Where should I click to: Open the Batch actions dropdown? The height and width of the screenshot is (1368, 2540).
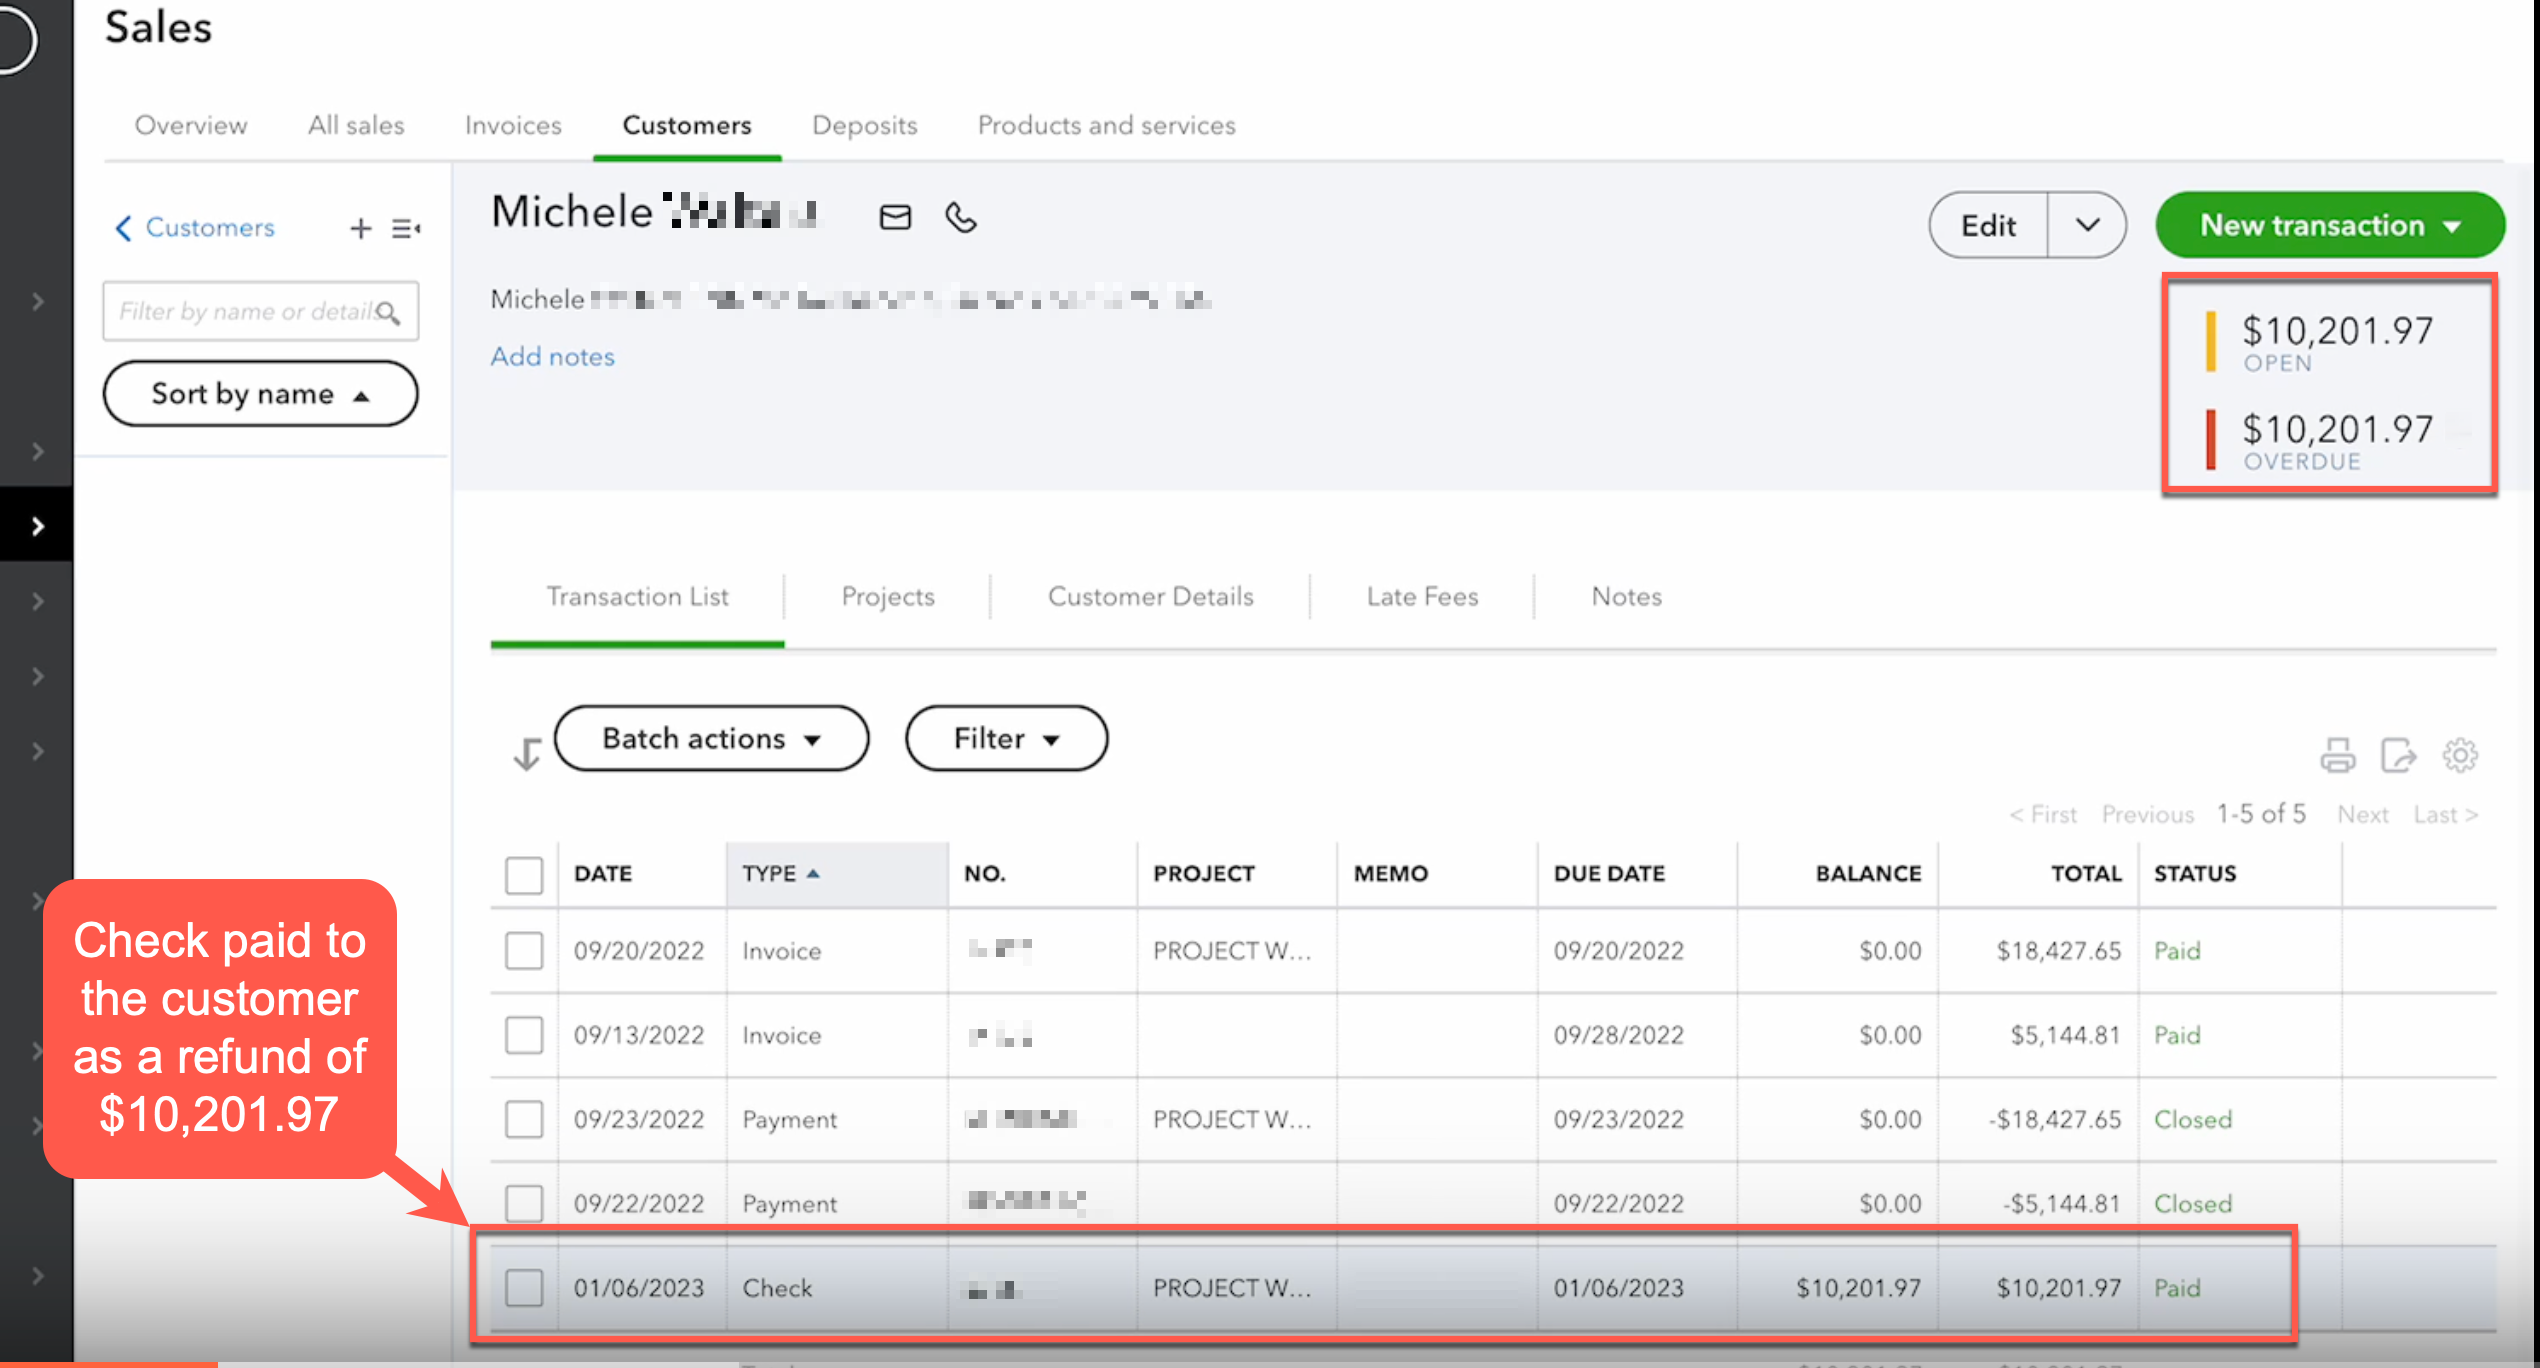pos(711,739)
